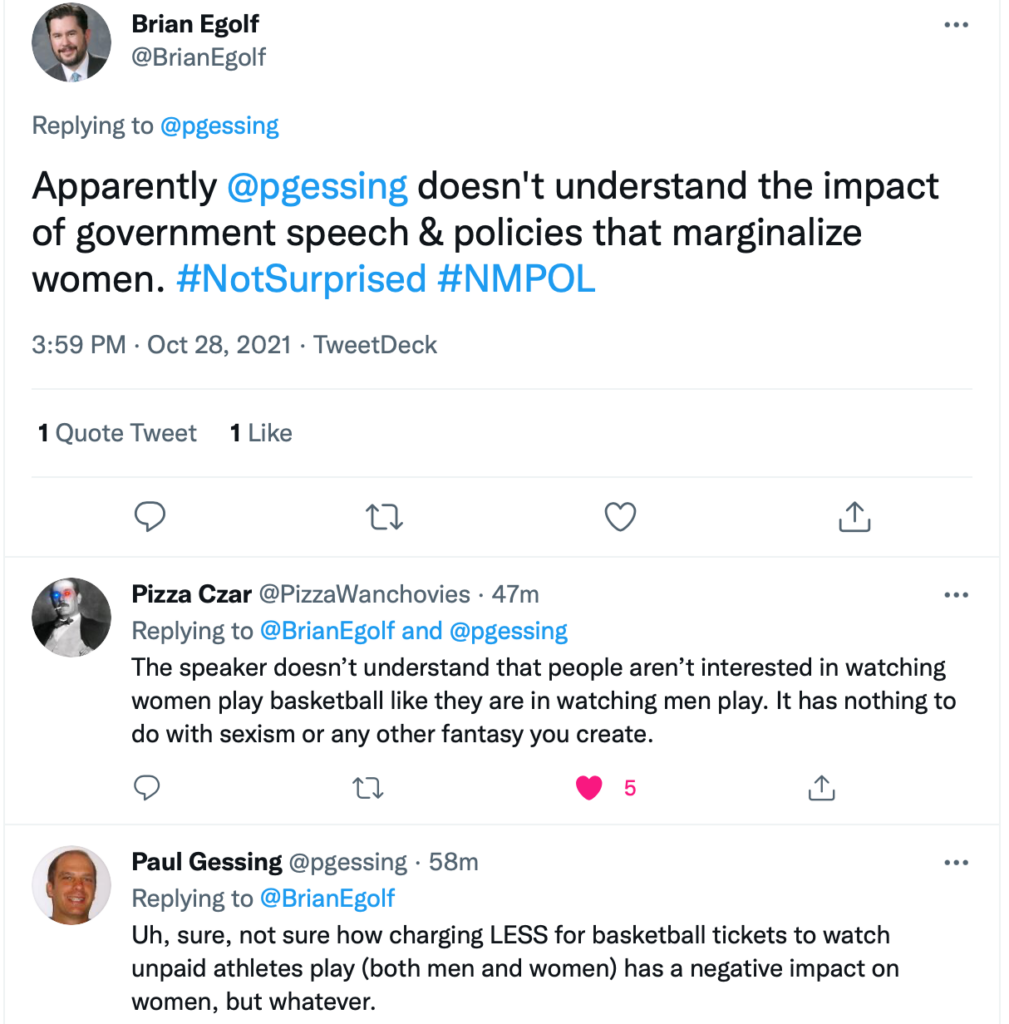Screen dimensions: 1009x1024
Task: Open more options on Brian Egolf's tweet
Action: (x=956, y=25)
